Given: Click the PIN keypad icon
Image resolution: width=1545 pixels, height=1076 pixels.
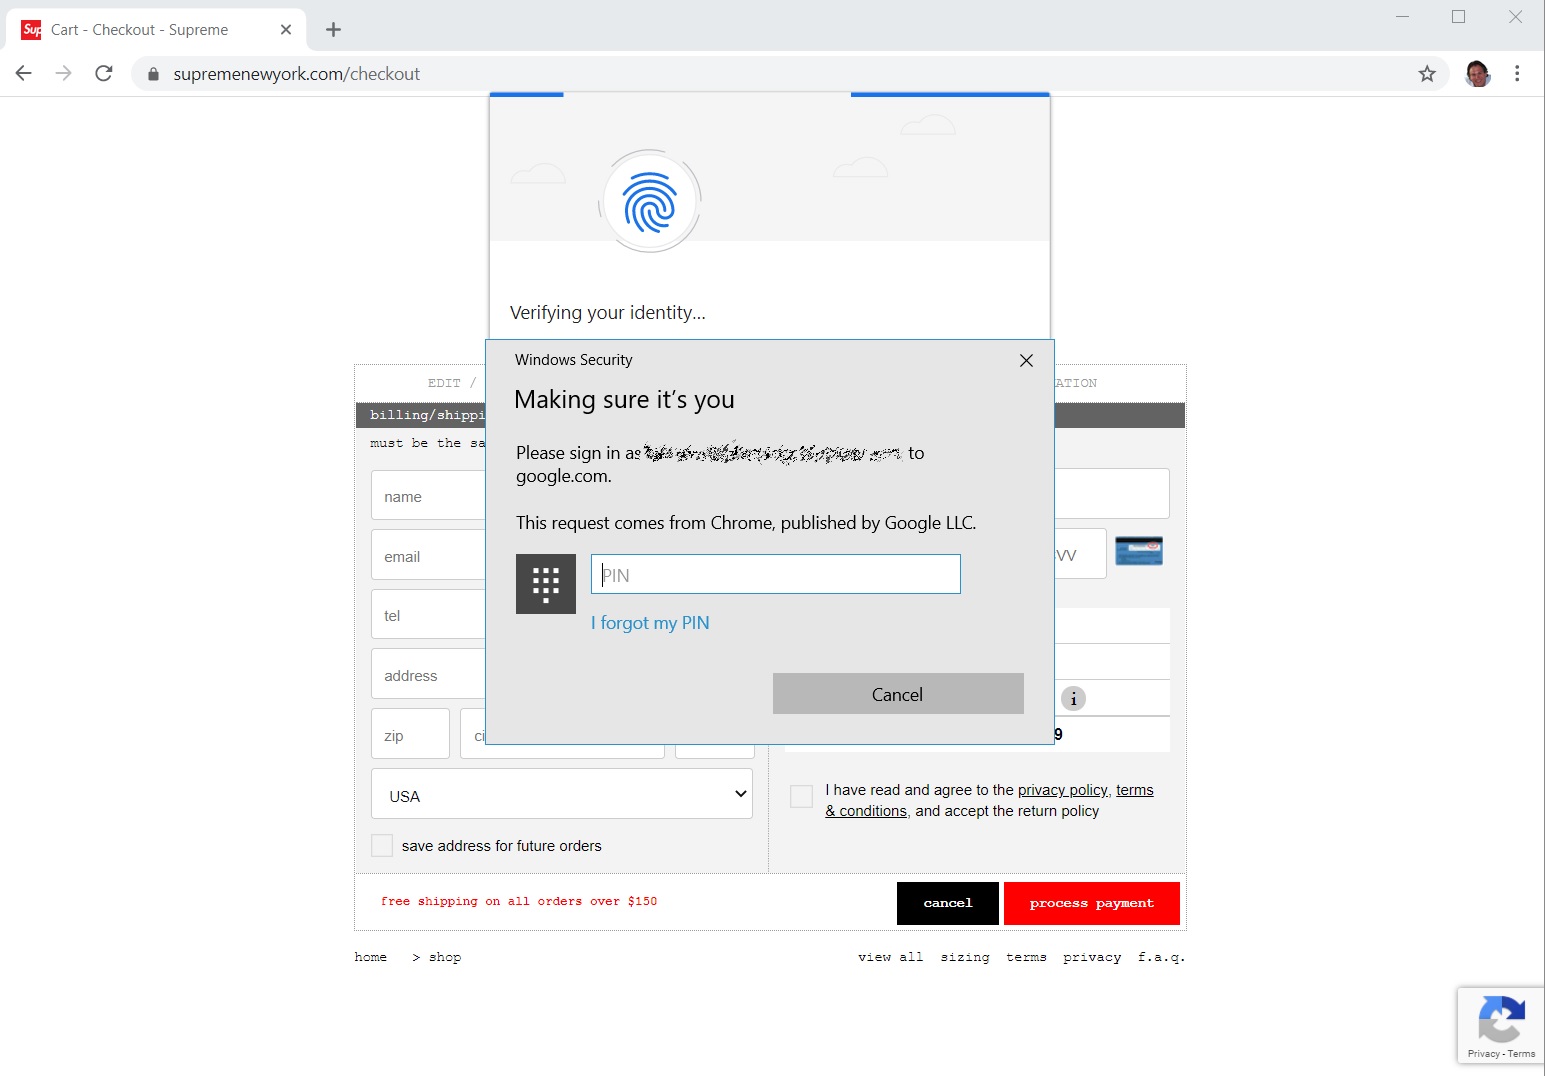Looking at the screenshot, I should [x=546, y=584].
